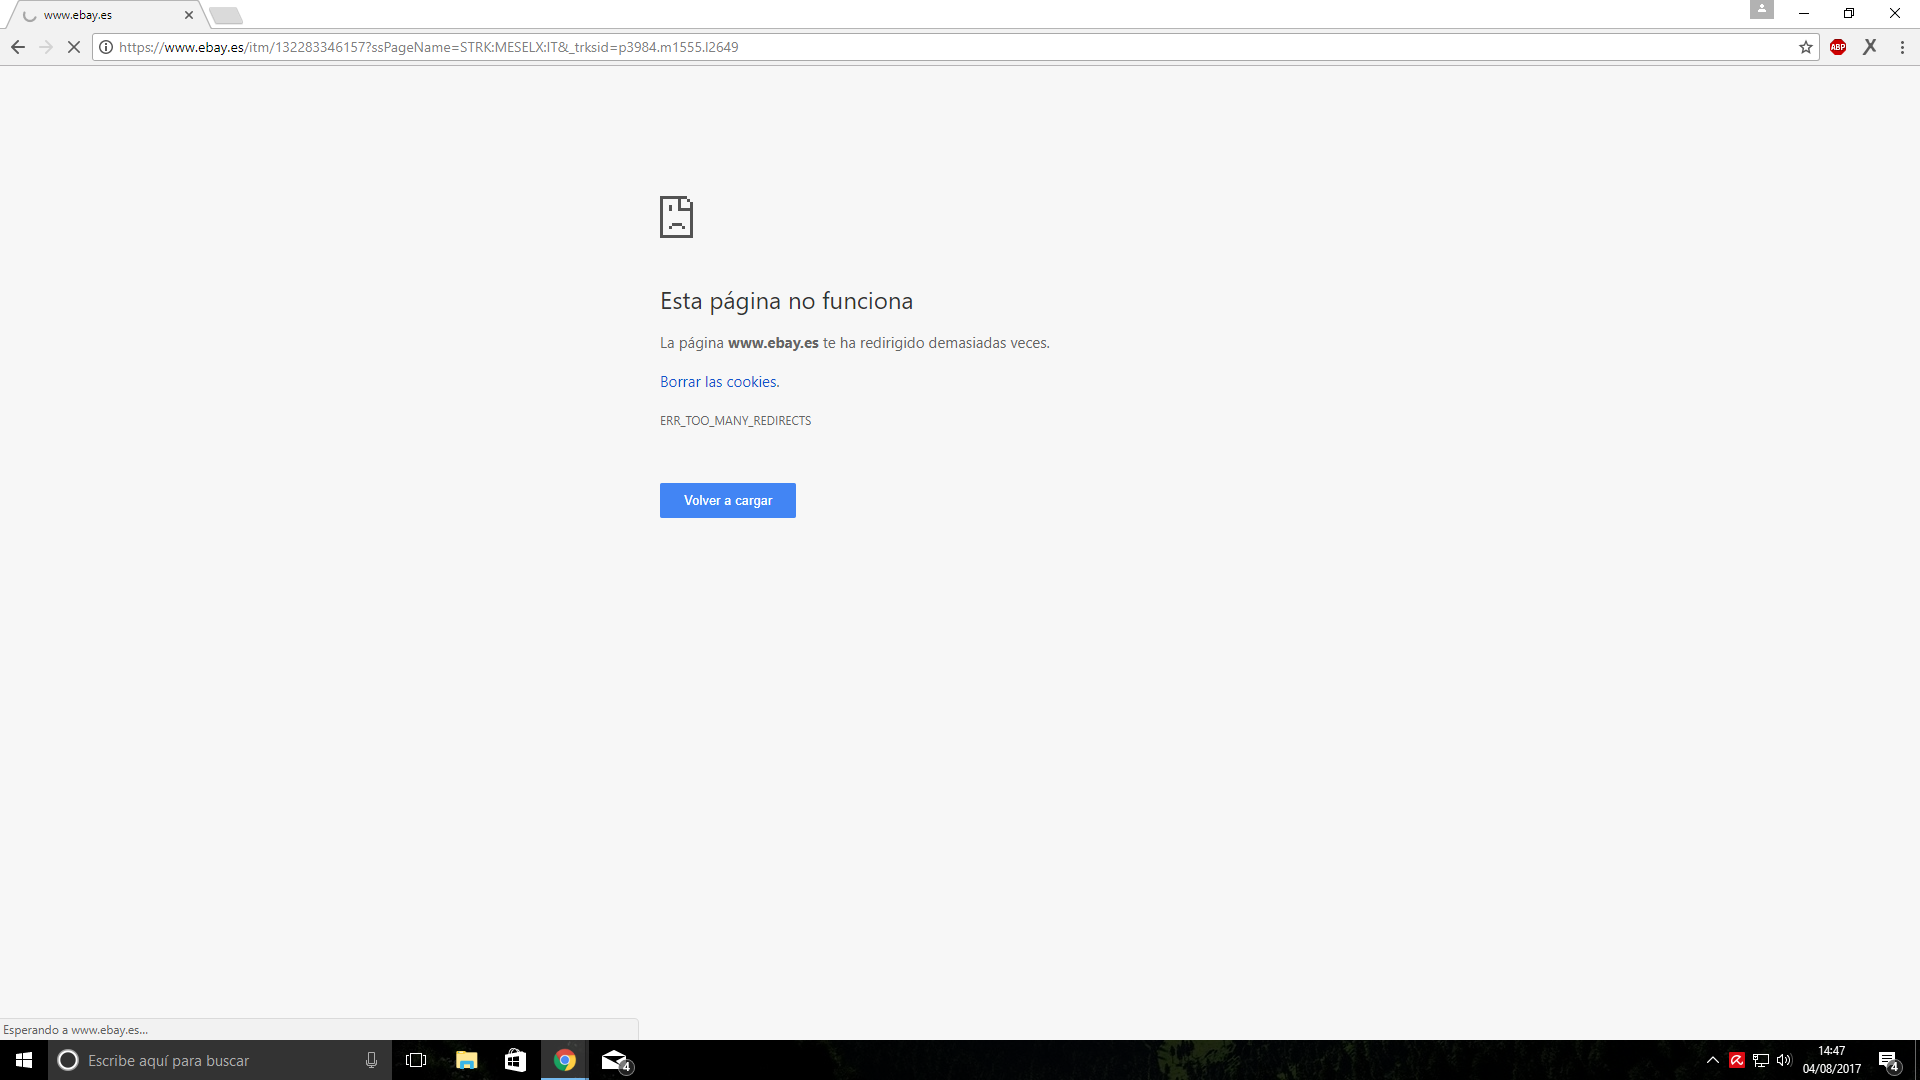Open the Mail app from taskbar
This screenshot has height=1080, width=1920.
click(x=615, y=1060)
